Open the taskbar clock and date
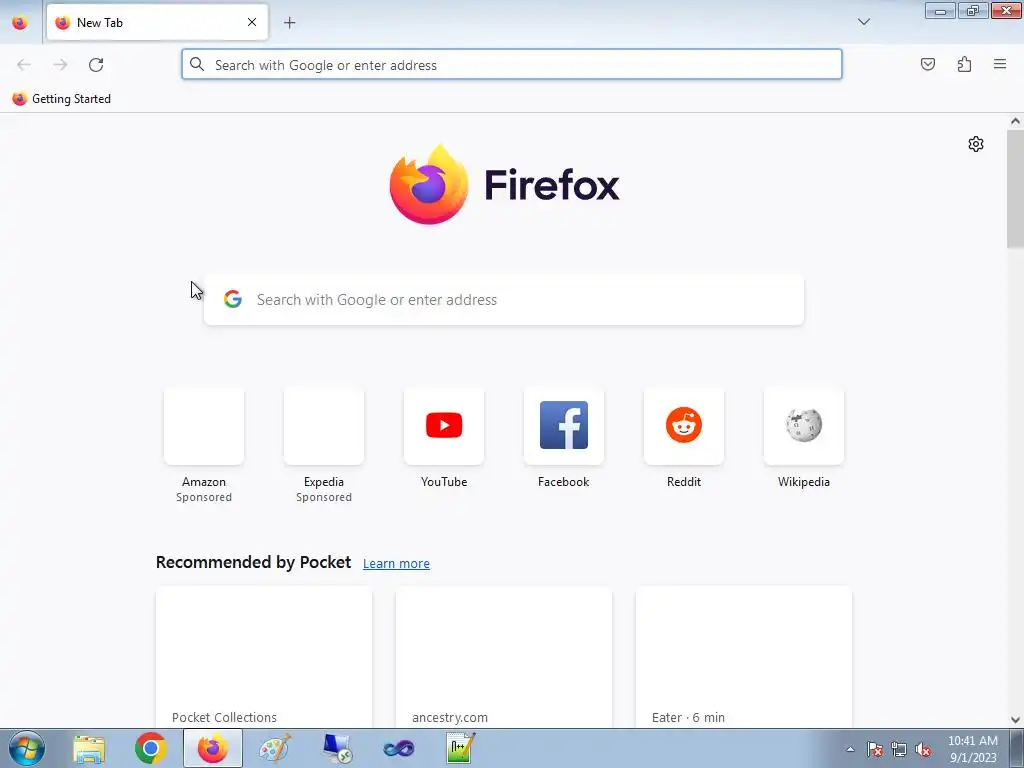This screenshot has height=768, width=1024. [972, 749]
